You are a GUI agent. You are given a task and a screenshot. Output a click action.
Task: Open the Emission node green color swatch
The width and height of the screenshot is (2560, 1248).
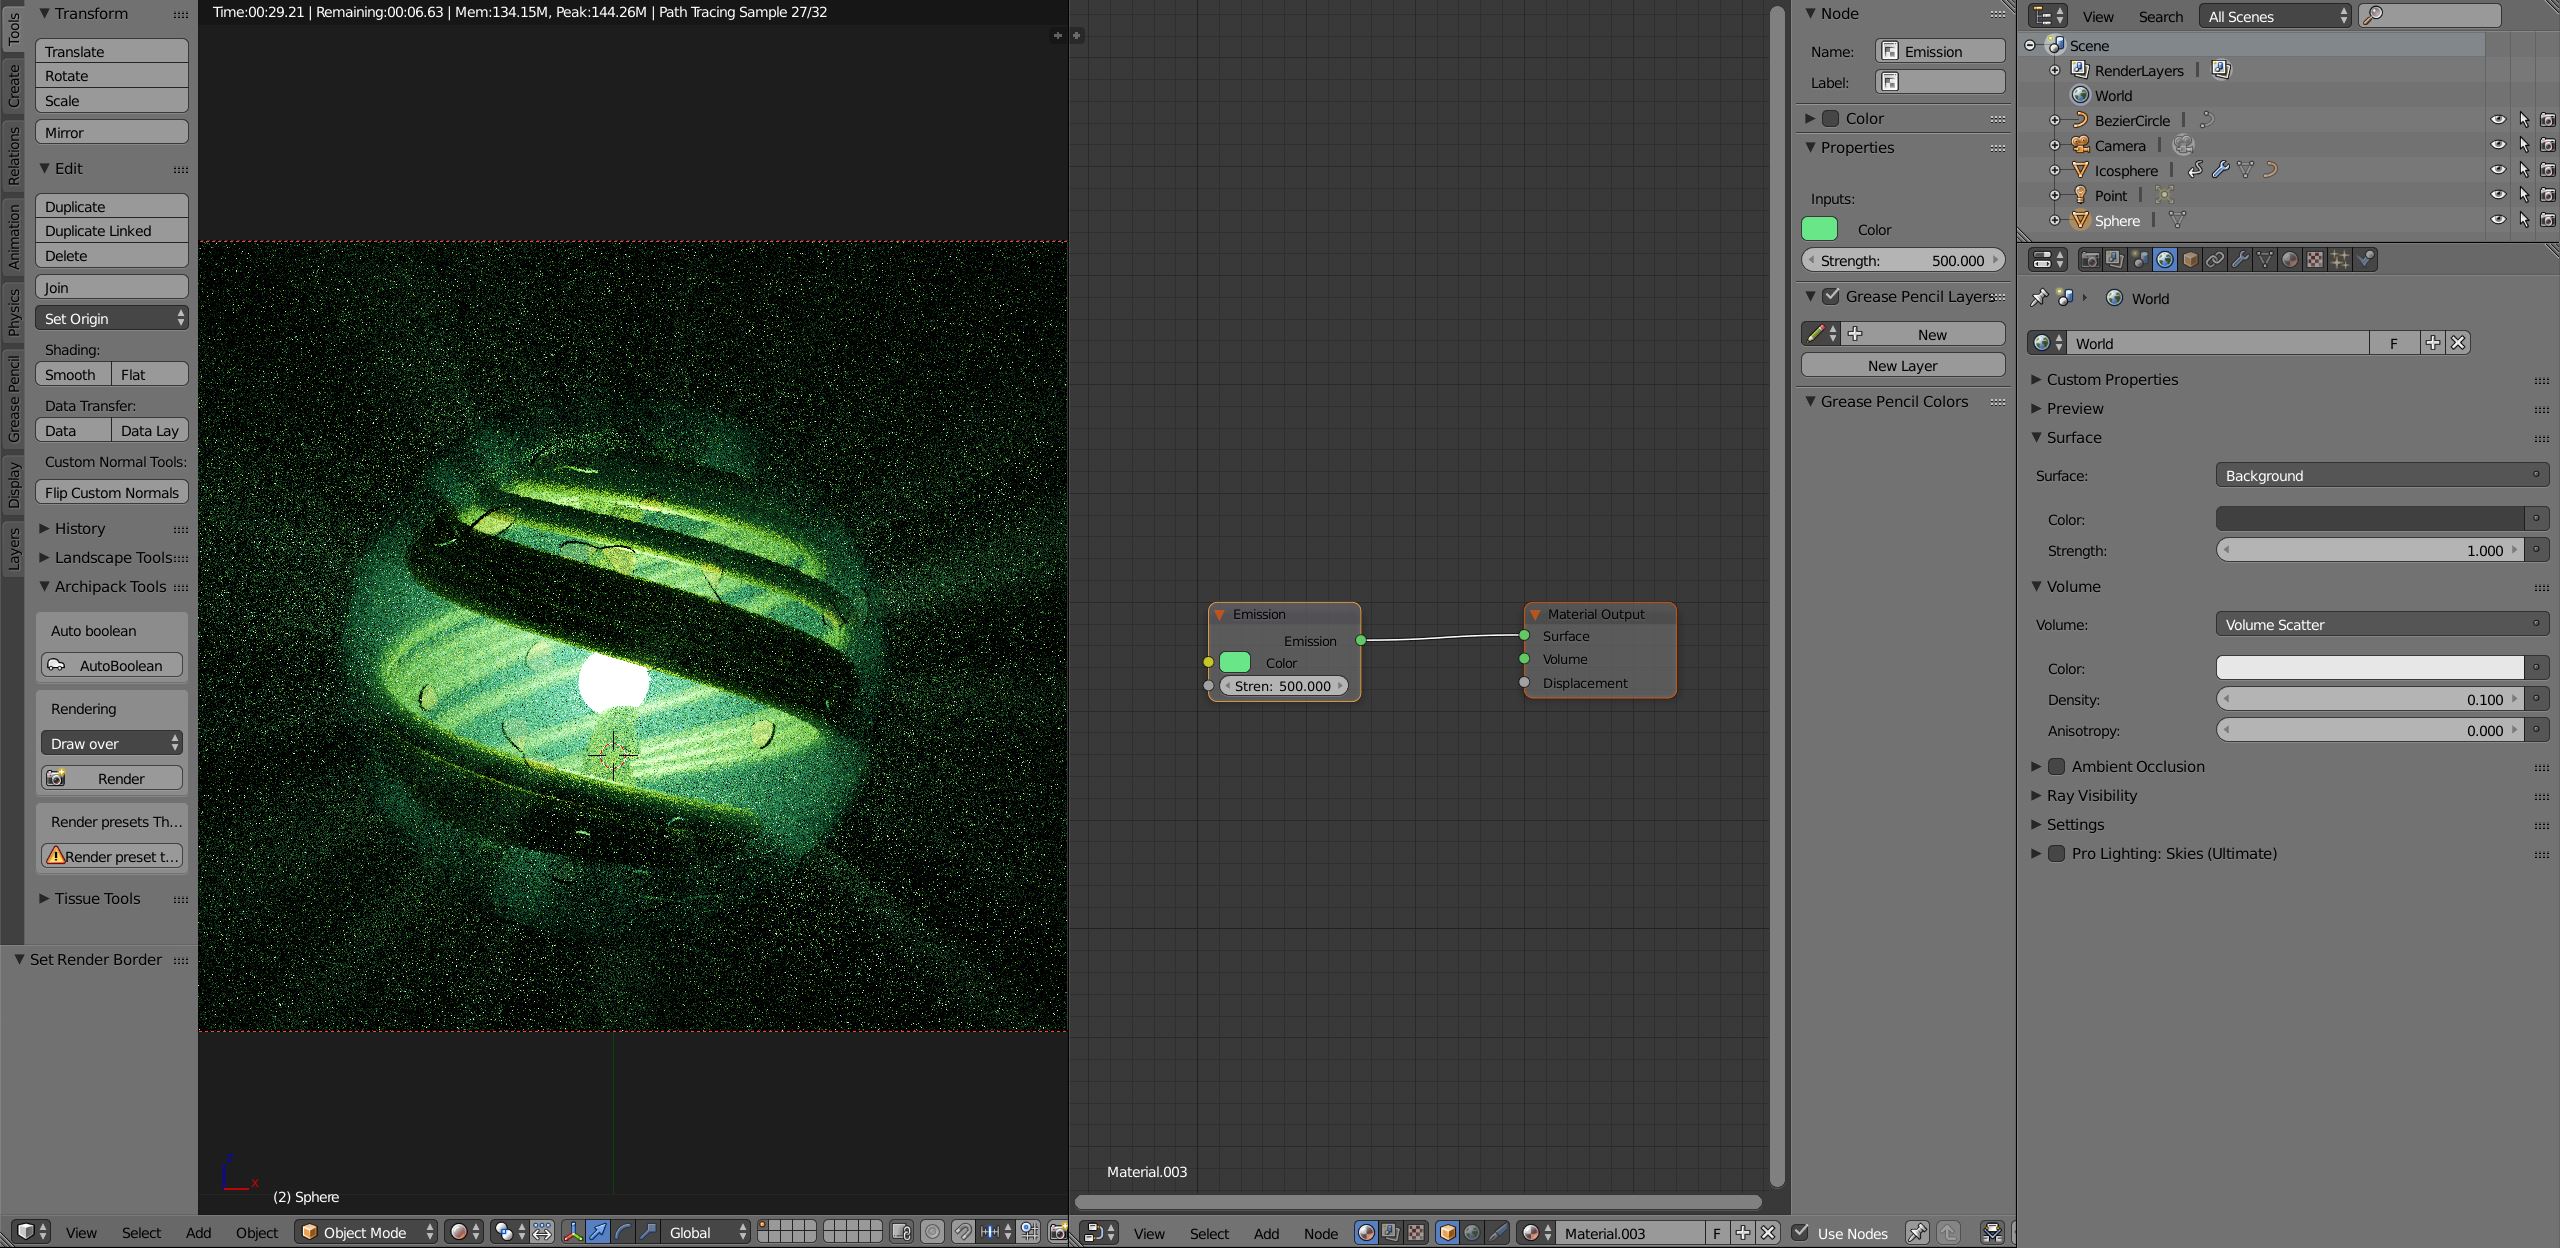tap(1235, 663)
